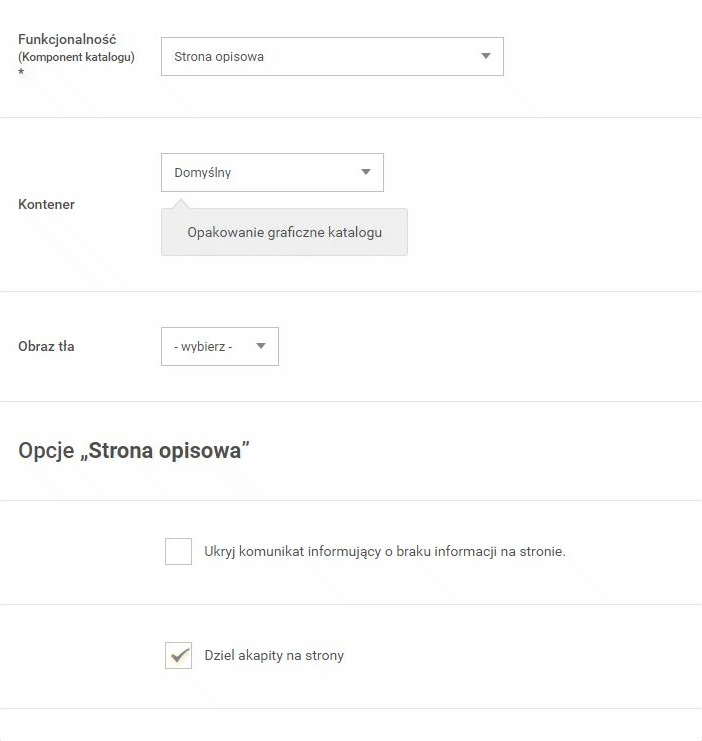Open the Kontener dropdown showing Domyślny
The image size is (702, 741).
pyautogui.click(x=272, y=172)
